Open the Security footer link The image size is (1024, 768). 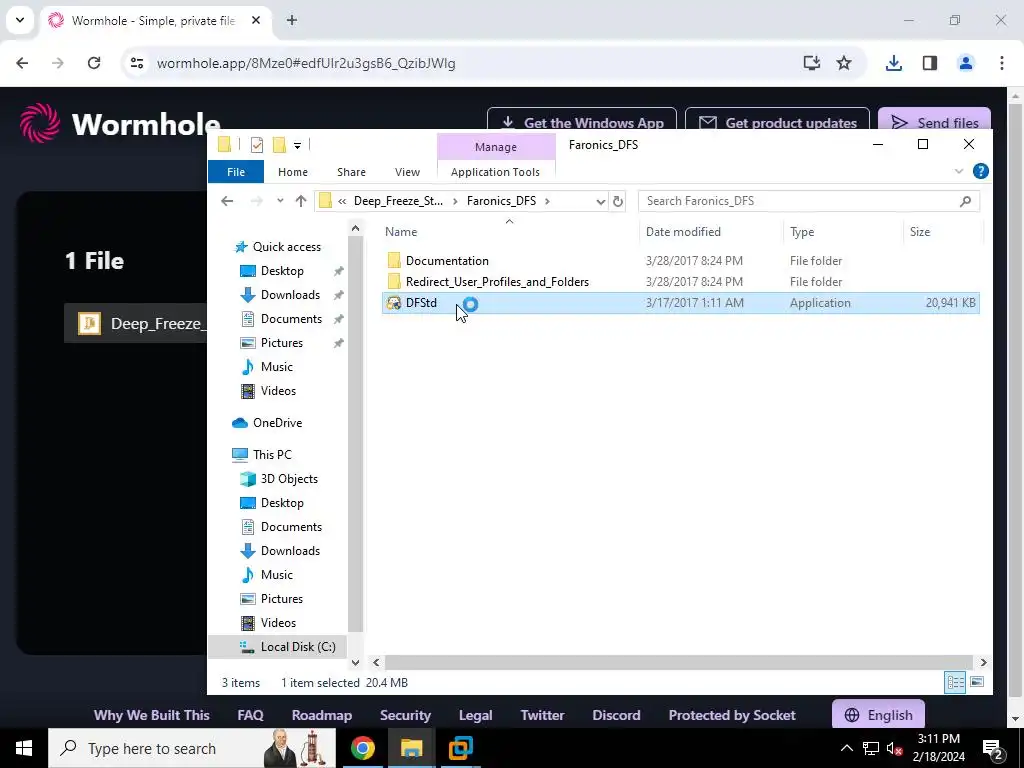tap(405, 715)
